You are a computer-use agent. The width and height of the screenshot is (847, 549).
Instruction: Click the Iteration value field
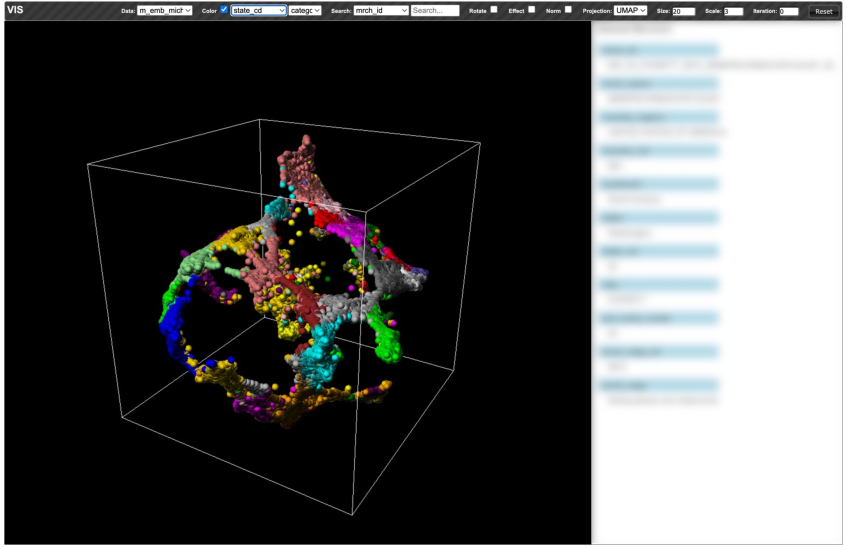pyautogui.click(x=788, y=11)
